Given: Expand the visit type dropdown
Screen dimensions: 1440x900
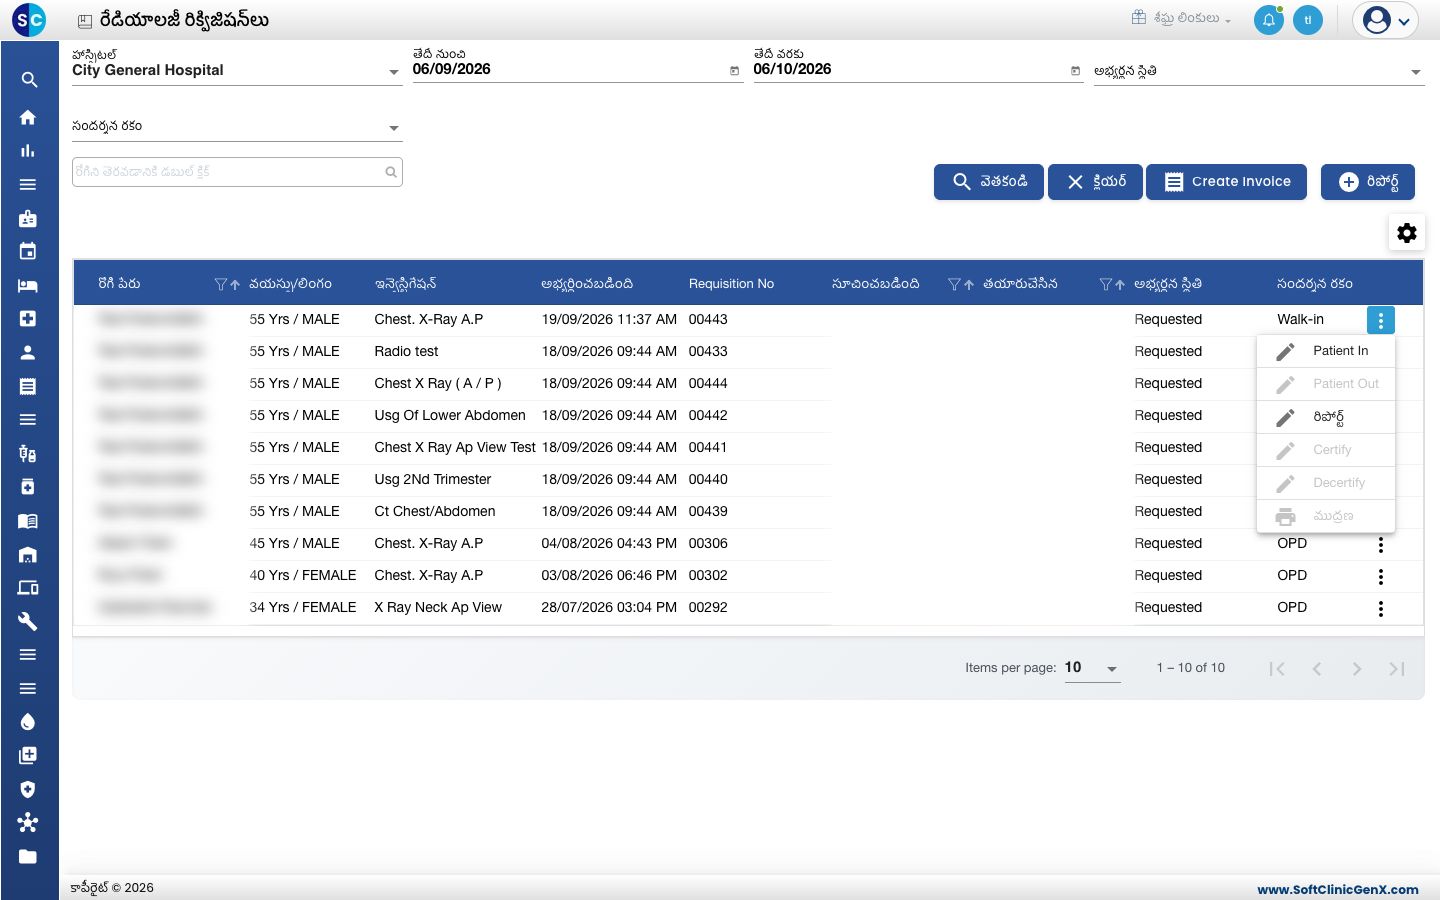Looking at the screenshot, I should [x=237, y=127].
